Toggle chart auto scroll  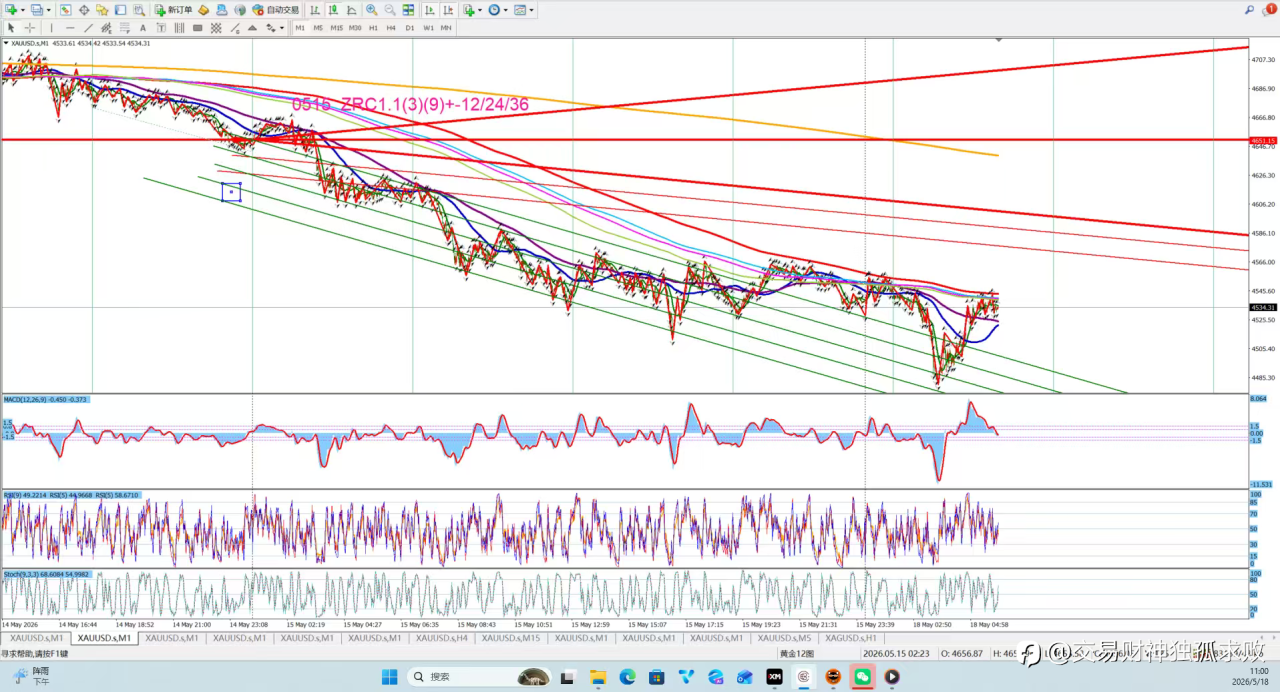pos(429,10)
